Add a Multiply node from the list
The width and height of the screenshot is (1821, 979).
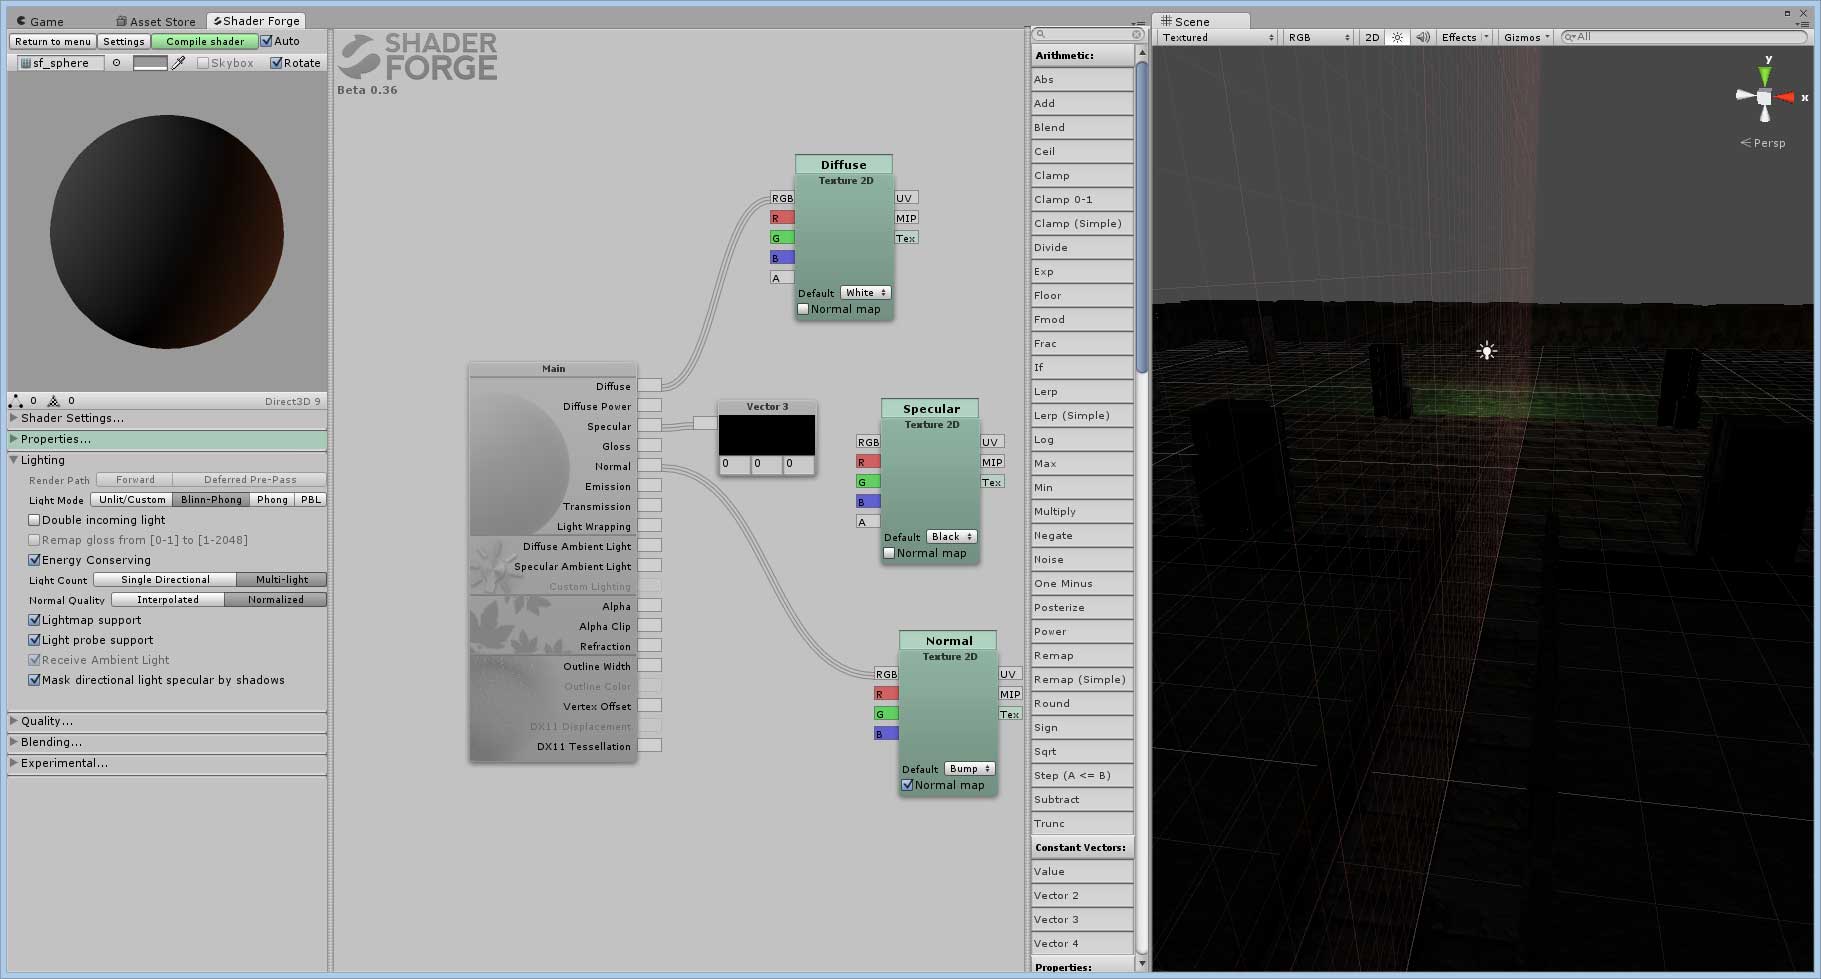1082,512
